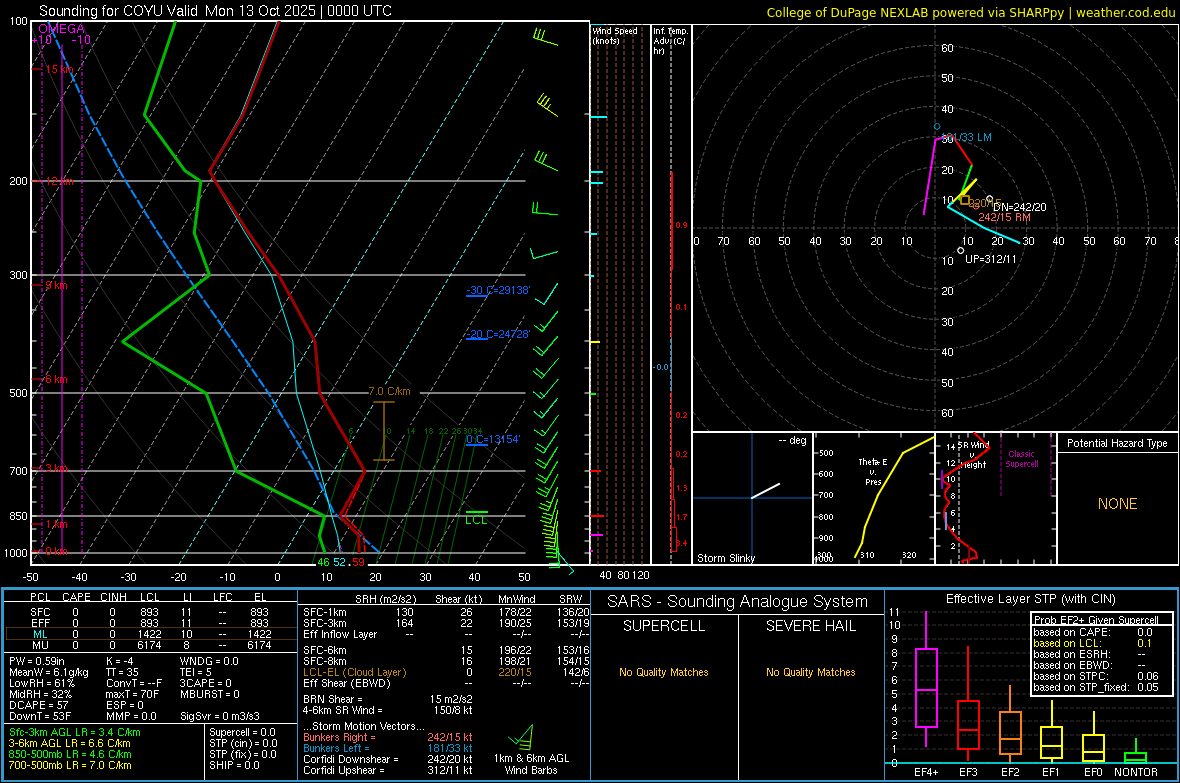This screenshot has height=783, width=1180.
Task: Click the Effective Layer STP title
Action: click(x=1030, y=599)
